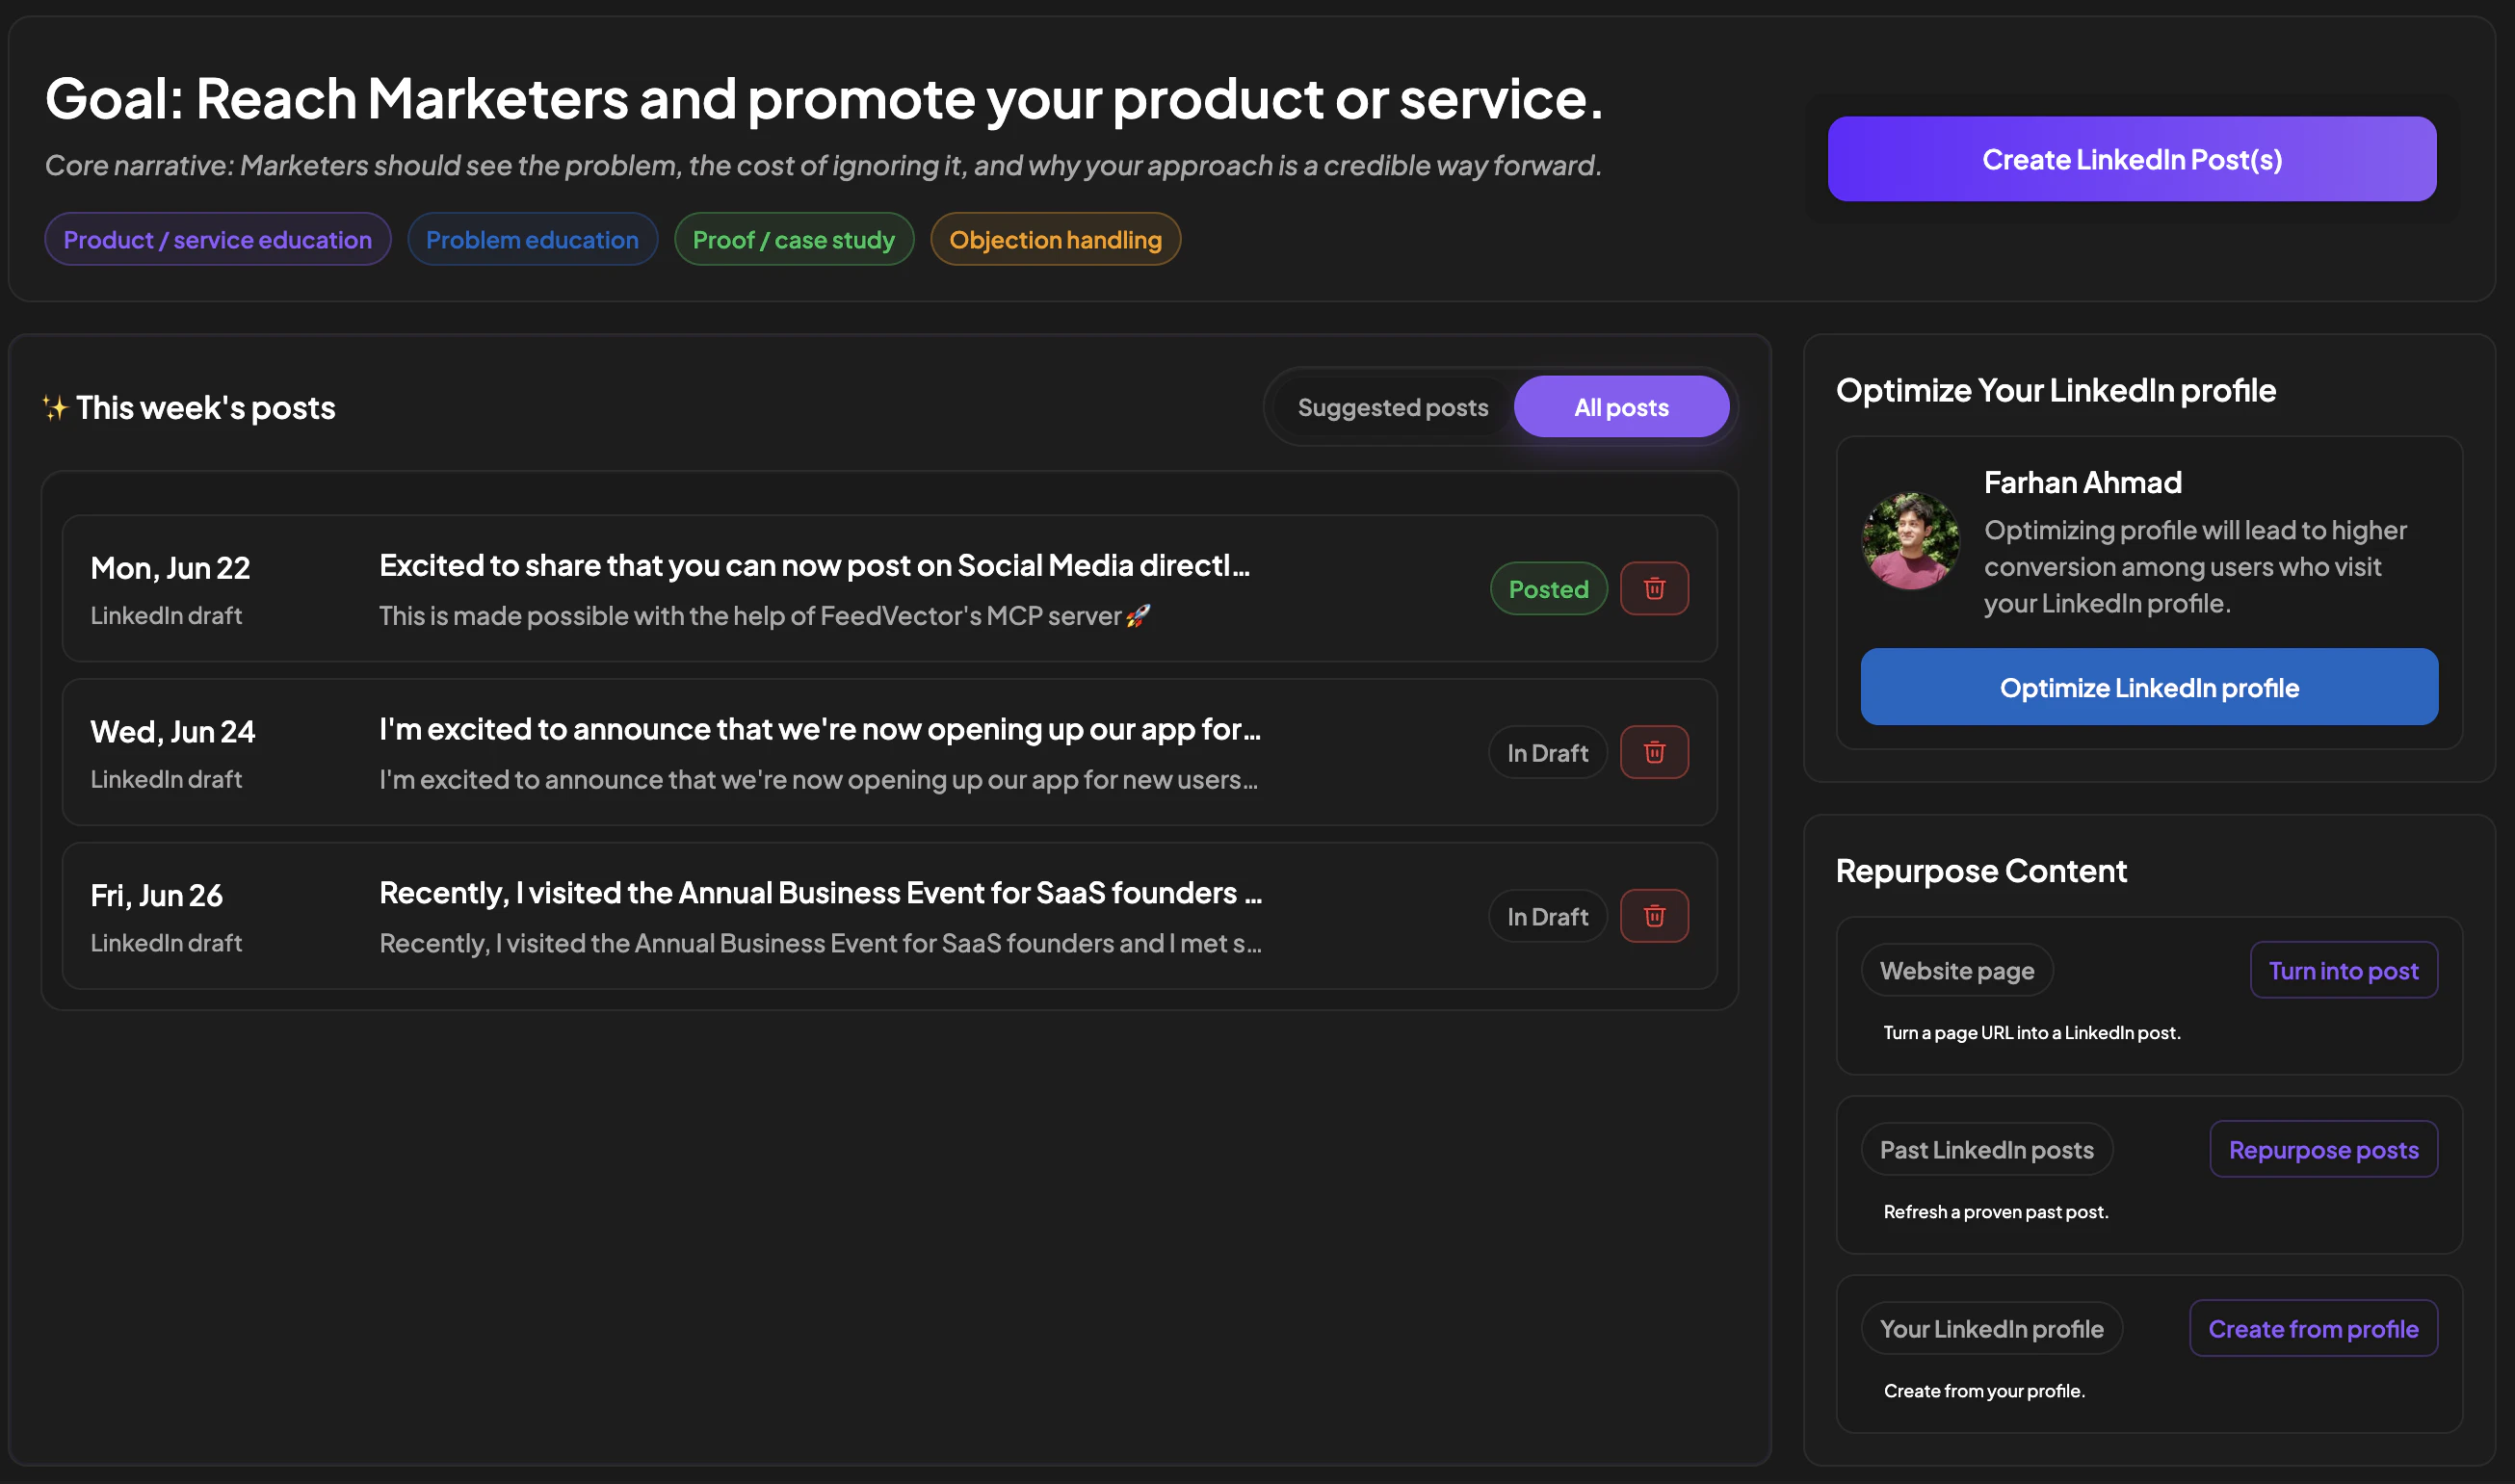Select Product / service education tag

[217, 239]
